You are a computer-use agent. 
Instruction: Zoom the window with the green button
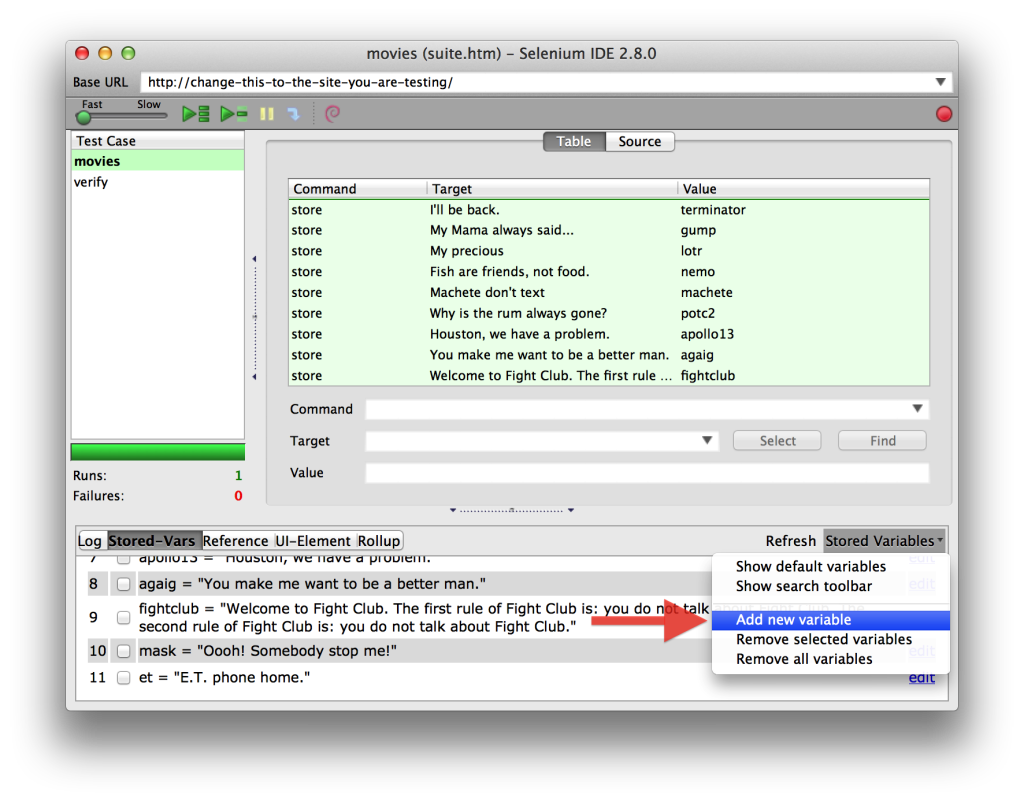(x=129, y=54)
